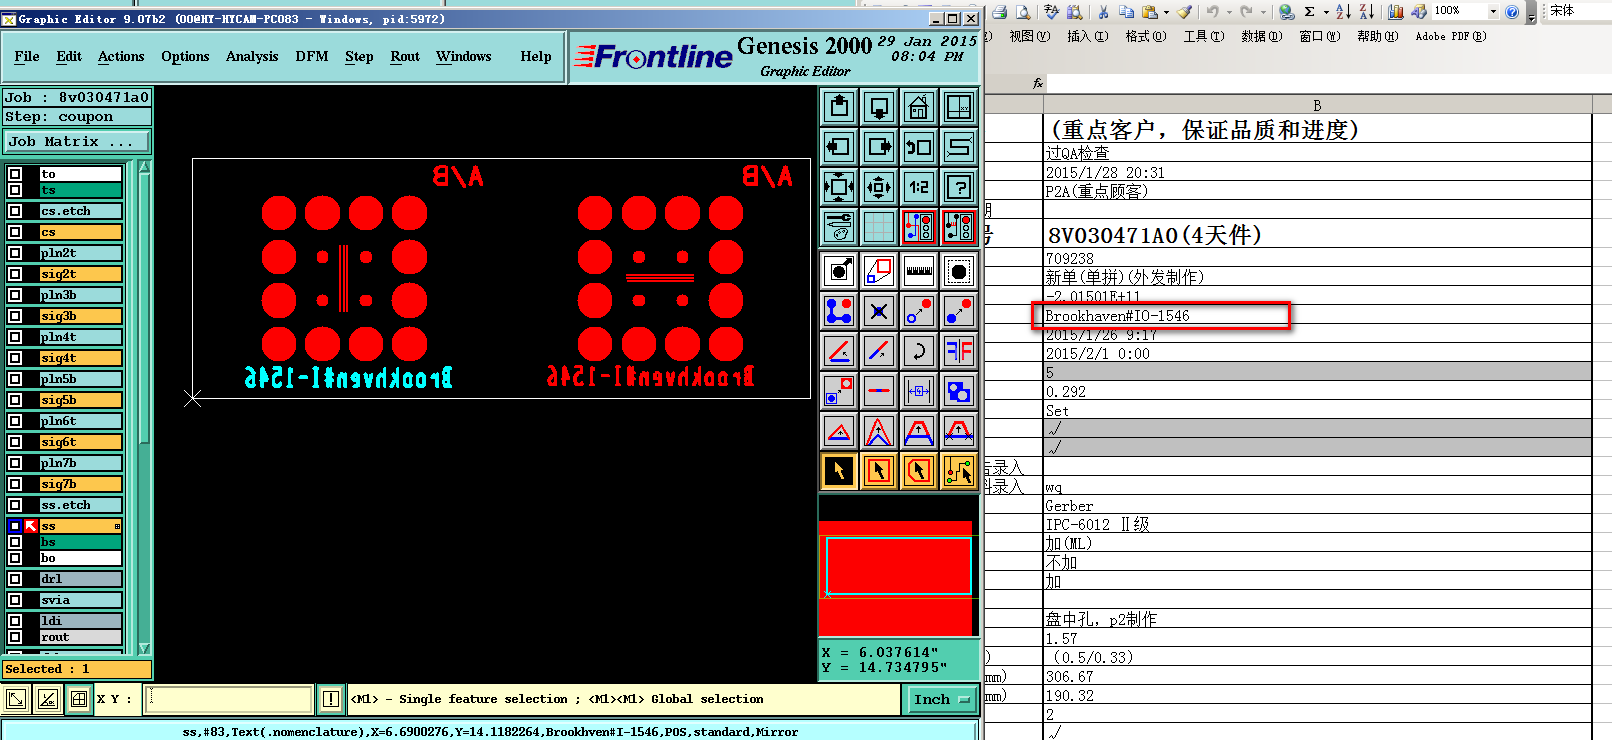The image size is (1612, 740).
Task: Click the Excel AutoSum sigma icon
Action: click(x=1309, y=12)
